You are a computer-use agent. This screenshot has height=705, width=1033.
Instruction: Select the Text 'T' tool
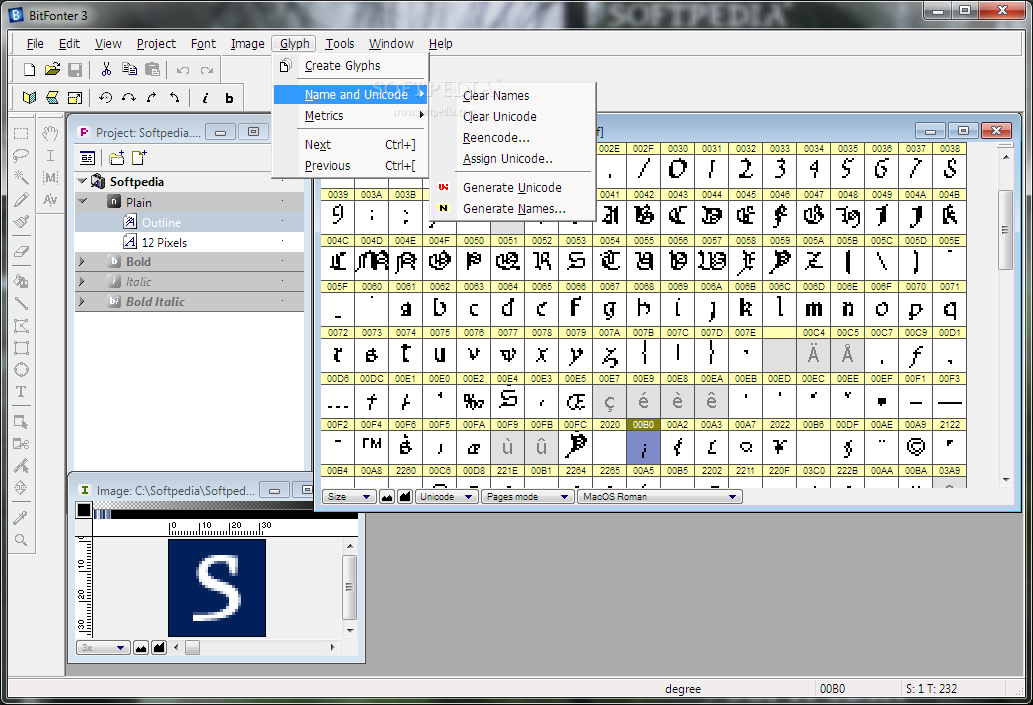pyautogui.click(x=21, y=392)
